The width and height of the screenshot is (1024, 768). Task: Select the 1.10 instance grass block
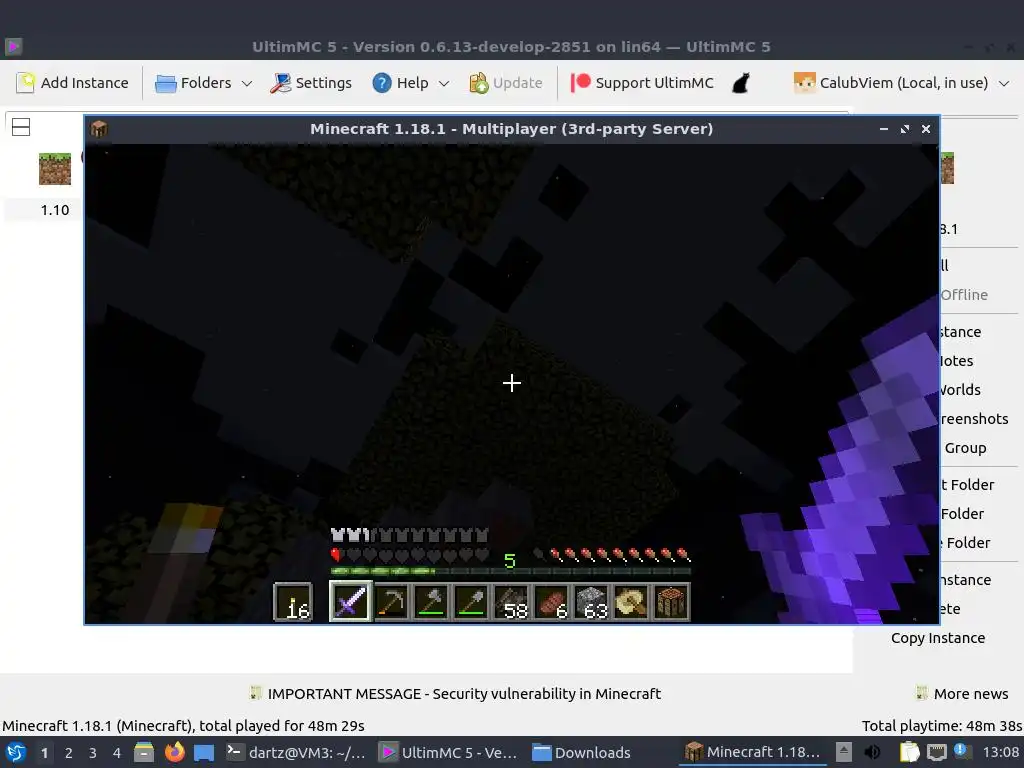click(55, 169)
